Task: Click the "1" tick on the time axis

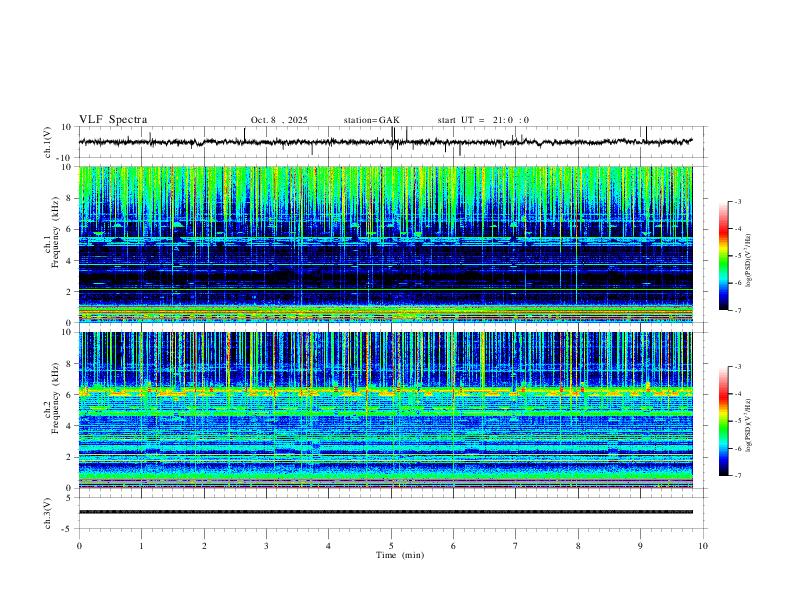Action: (x=141, y=546)
